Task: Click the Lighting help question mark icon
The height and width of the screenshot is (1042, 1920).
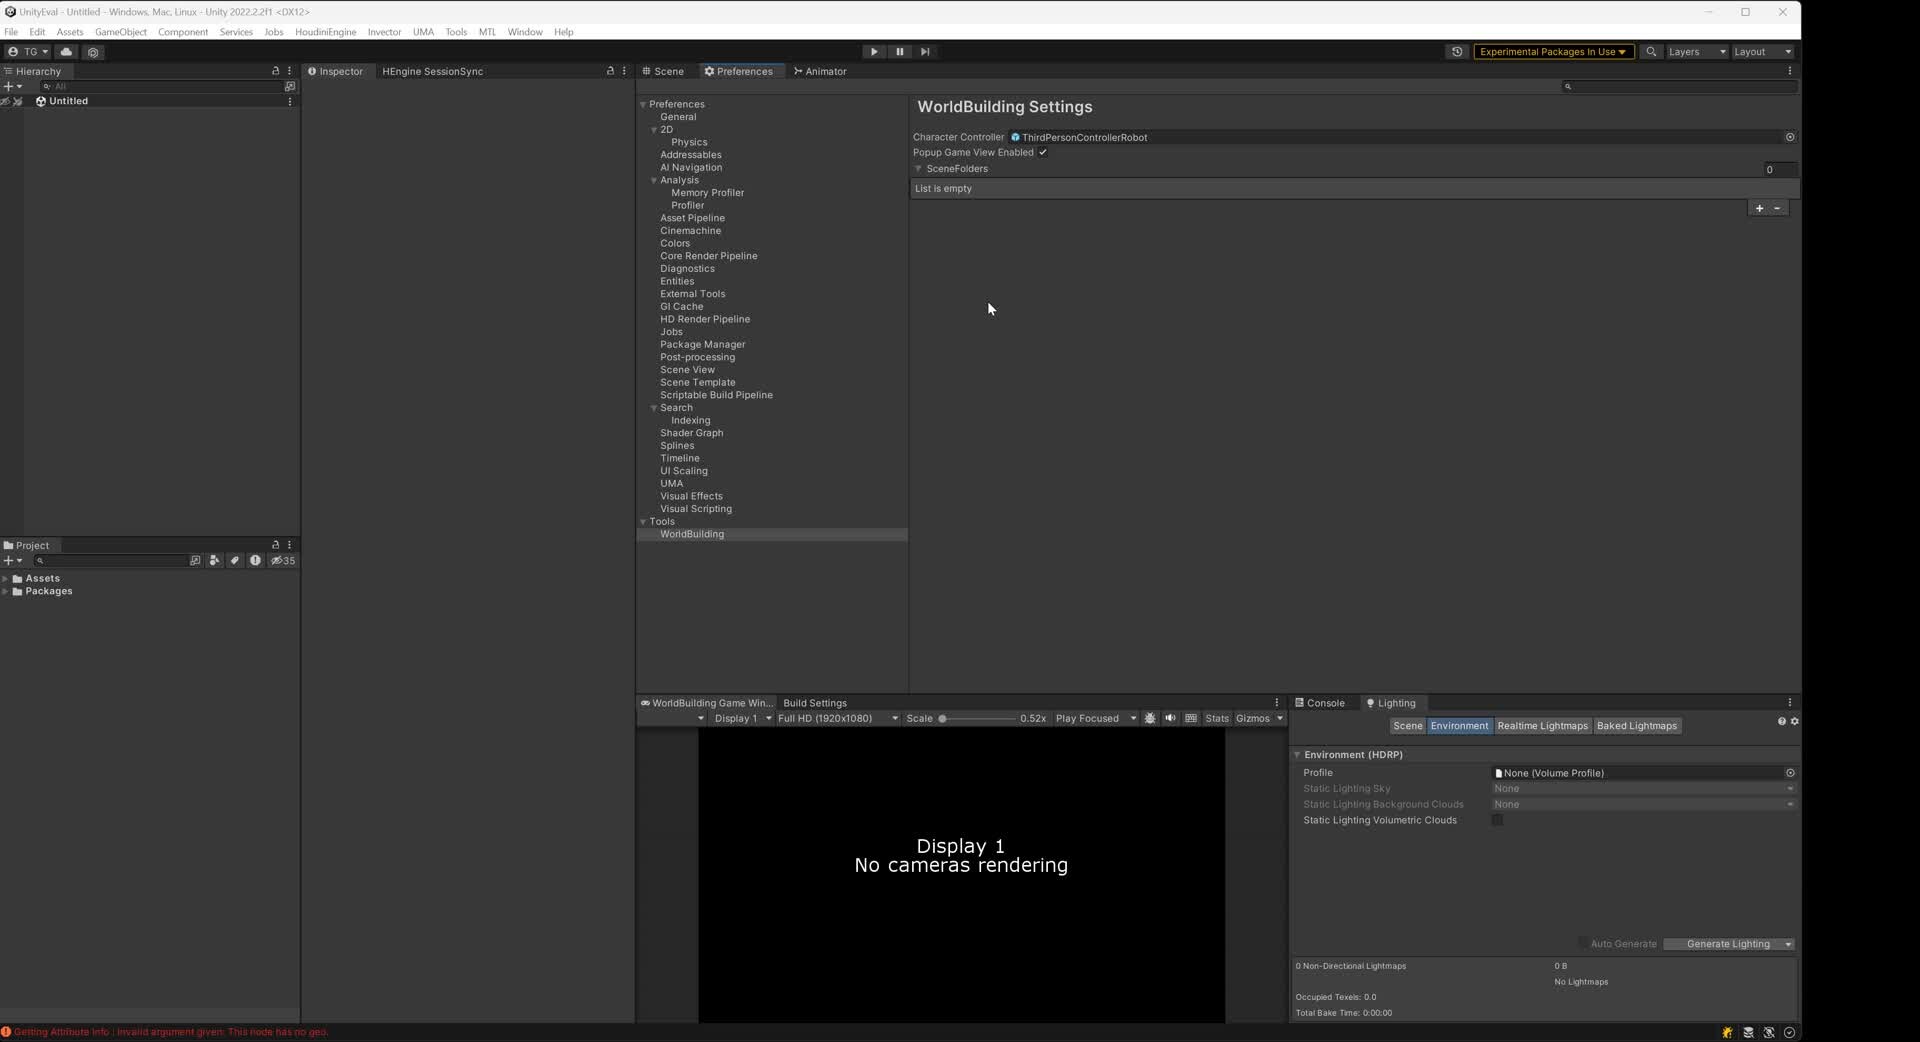Action: 1781,721
